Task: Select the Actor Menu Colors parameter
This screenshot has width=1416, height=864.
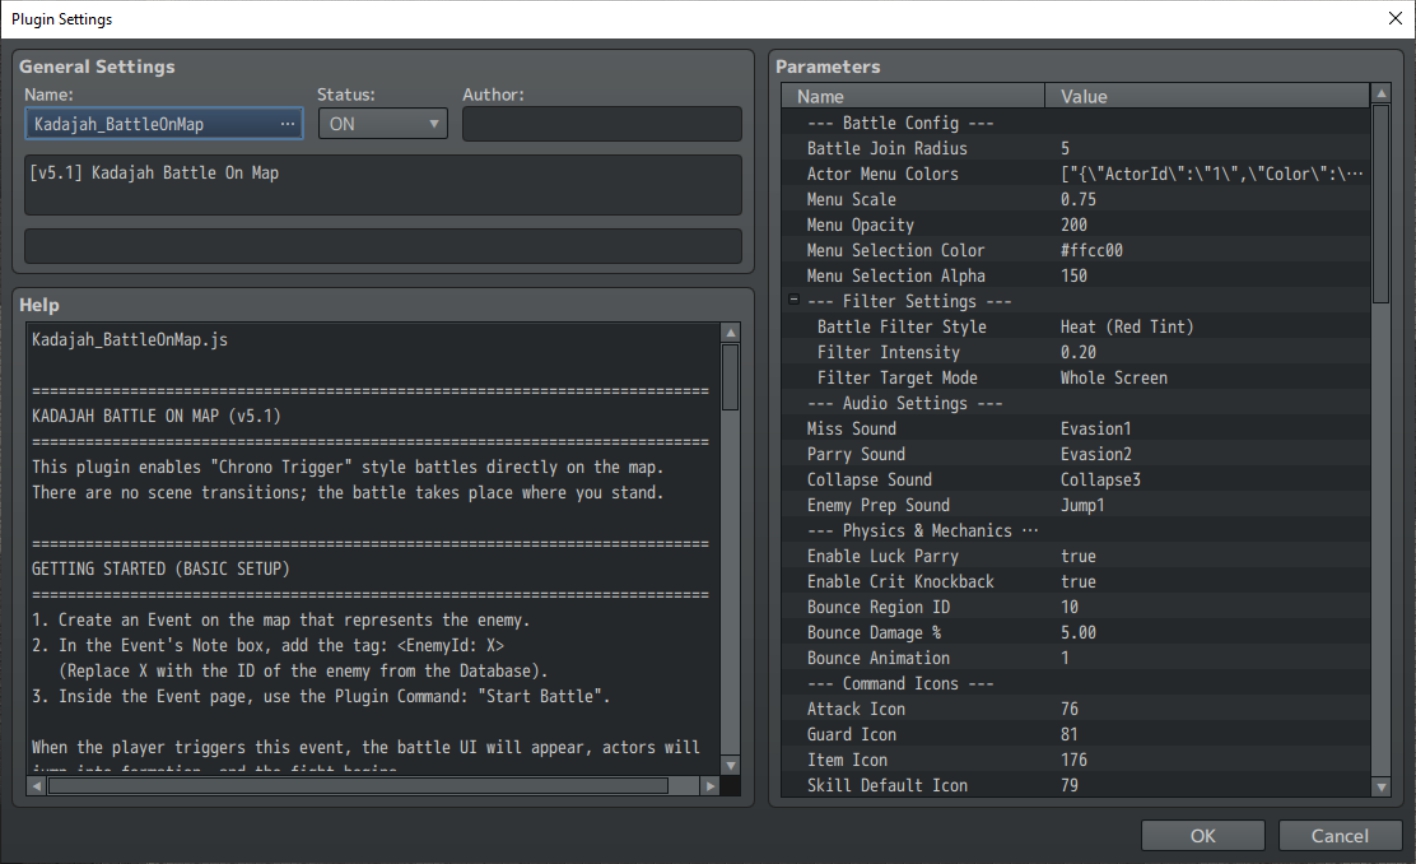Action: [1076, 174]
